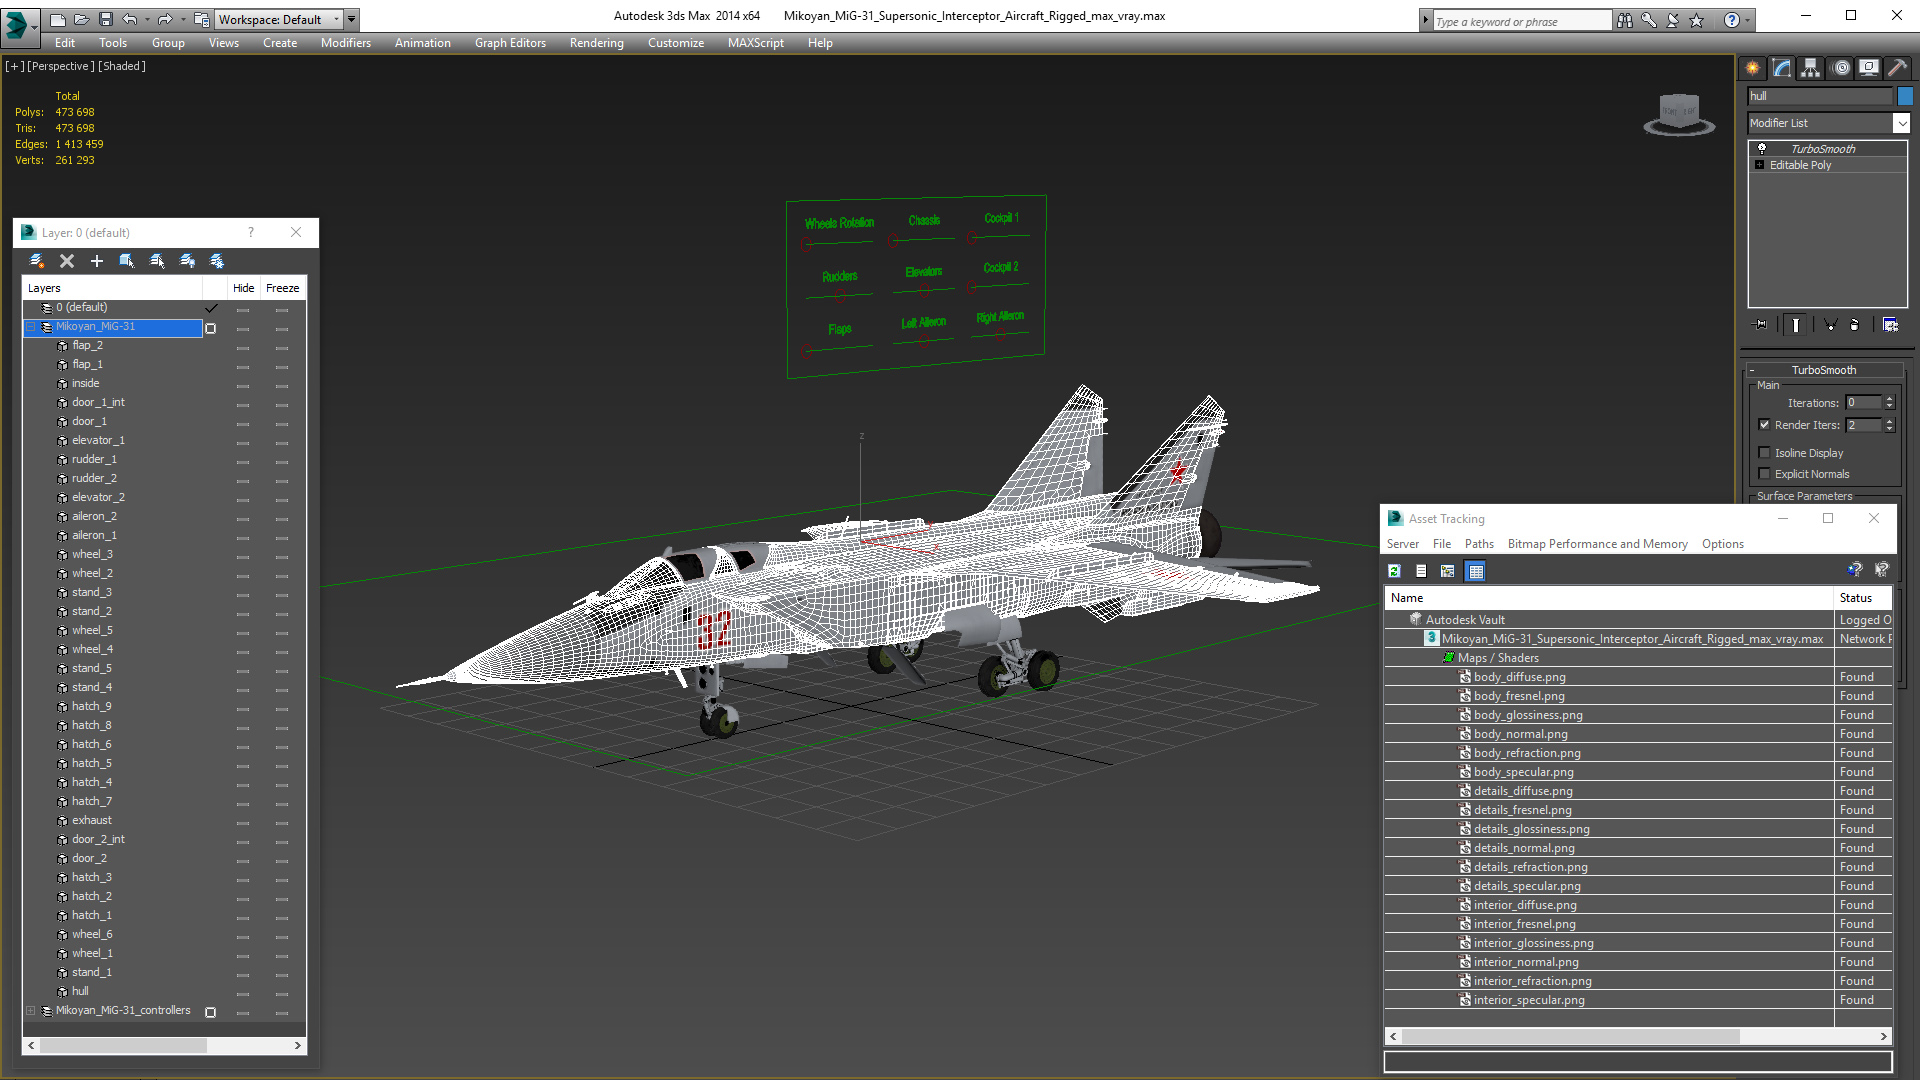Click the Iterations spinner up arrow

pos(1889,399)
